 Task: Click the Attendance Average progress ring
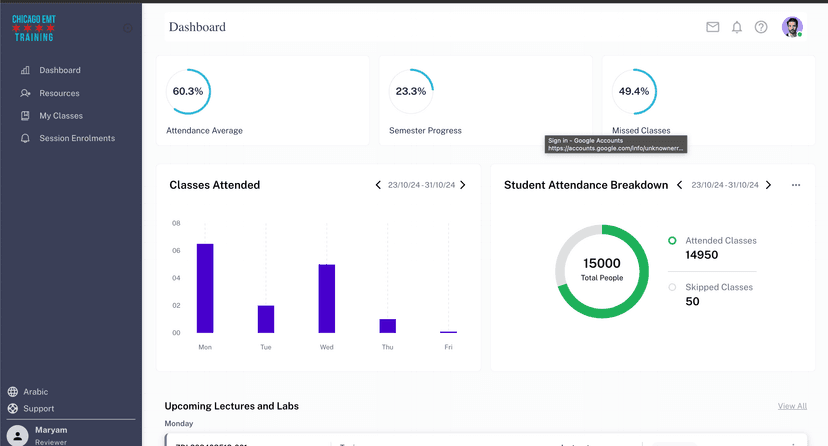coord(188,91)
